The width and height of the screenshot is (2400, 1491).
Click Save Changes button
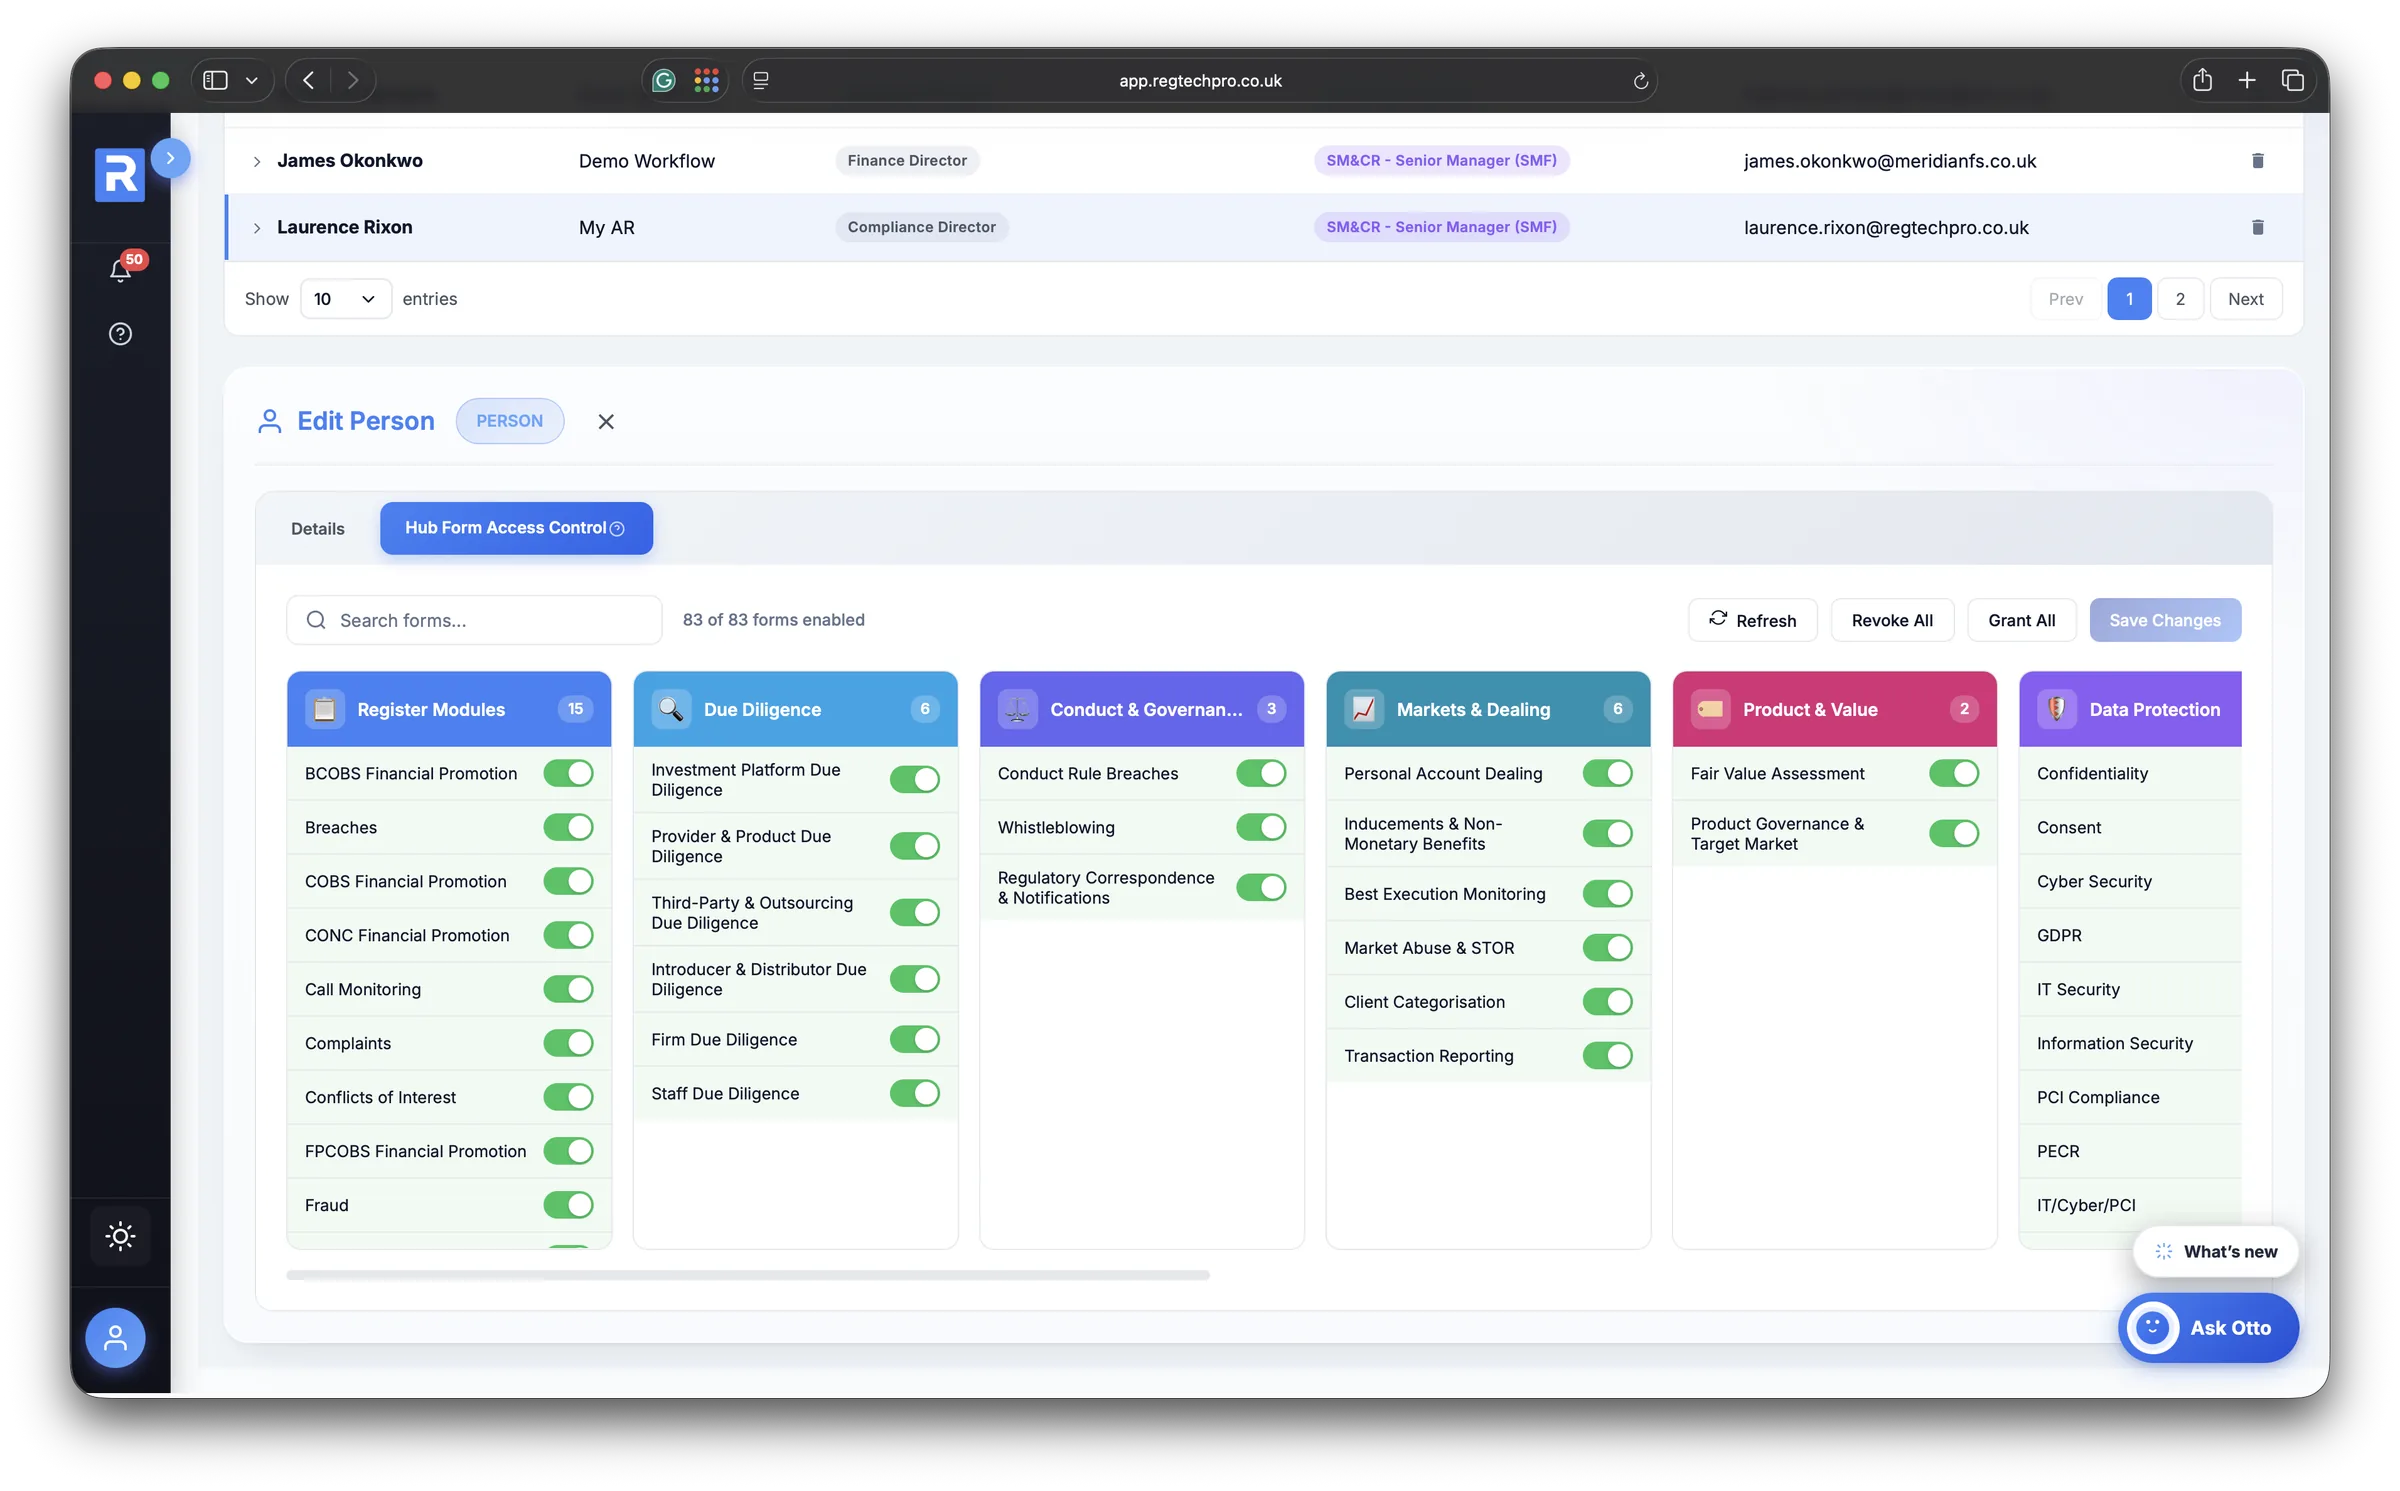pos(2165,620)
